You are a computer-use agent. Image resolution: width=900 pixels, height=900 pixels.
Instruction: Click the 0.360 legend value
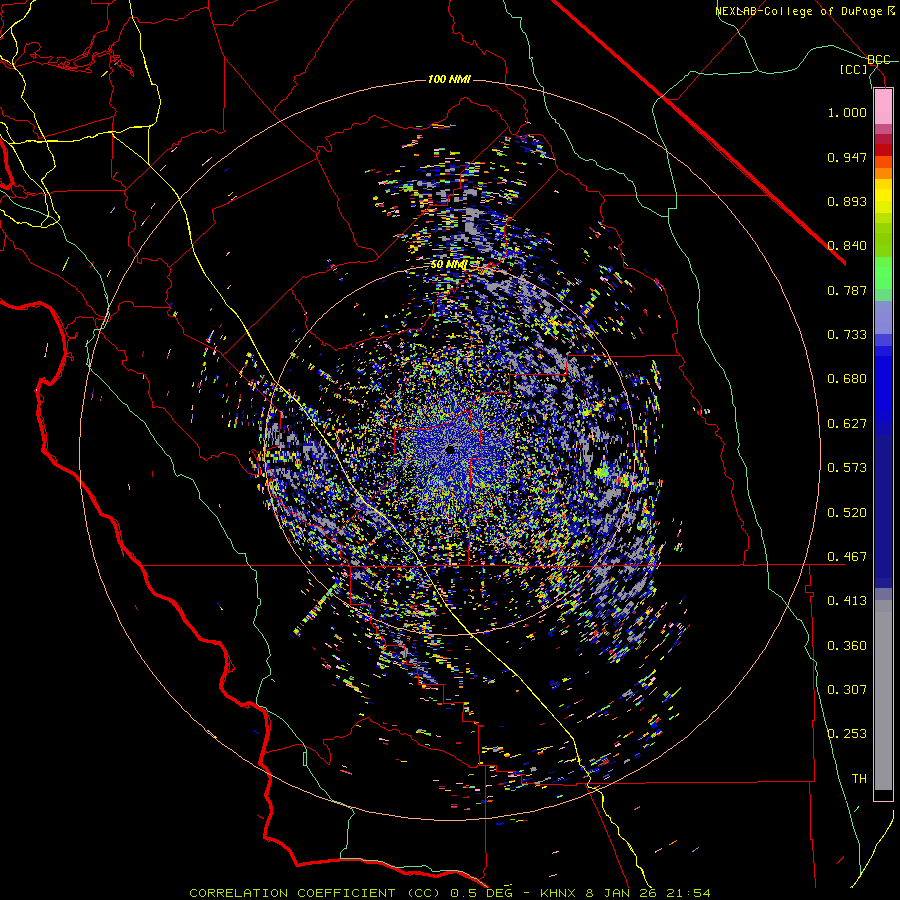click(x=847, y=646)
